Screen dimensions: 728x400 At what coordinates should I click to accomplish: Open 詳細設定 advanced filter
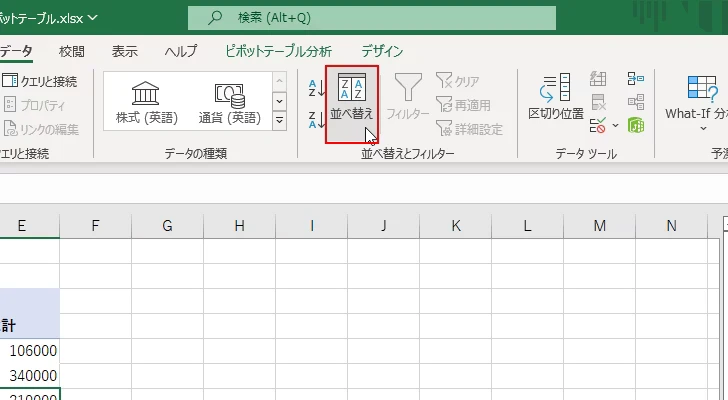pyautogui.click(x=469, y=129)
